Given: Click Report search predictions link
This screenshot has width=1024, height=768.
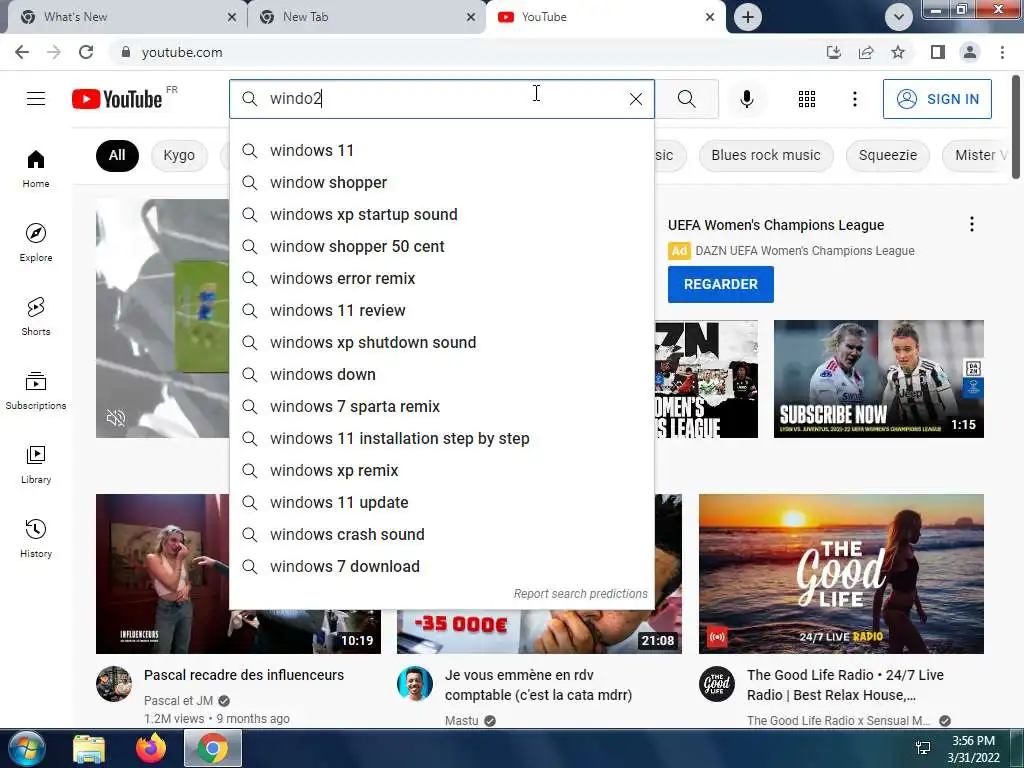Looking at the screenshot, I should 580,594.
